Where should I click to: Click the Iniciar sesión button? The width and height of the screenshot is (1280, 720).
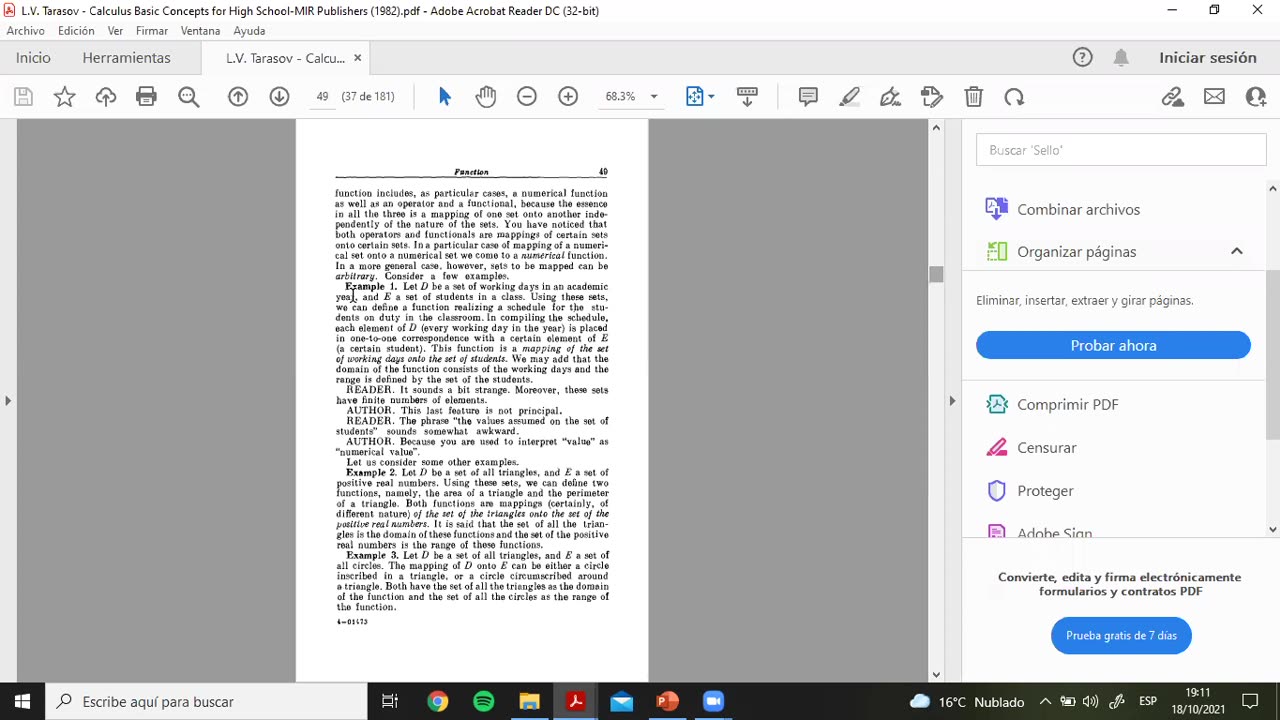(x=1208, y=58)
